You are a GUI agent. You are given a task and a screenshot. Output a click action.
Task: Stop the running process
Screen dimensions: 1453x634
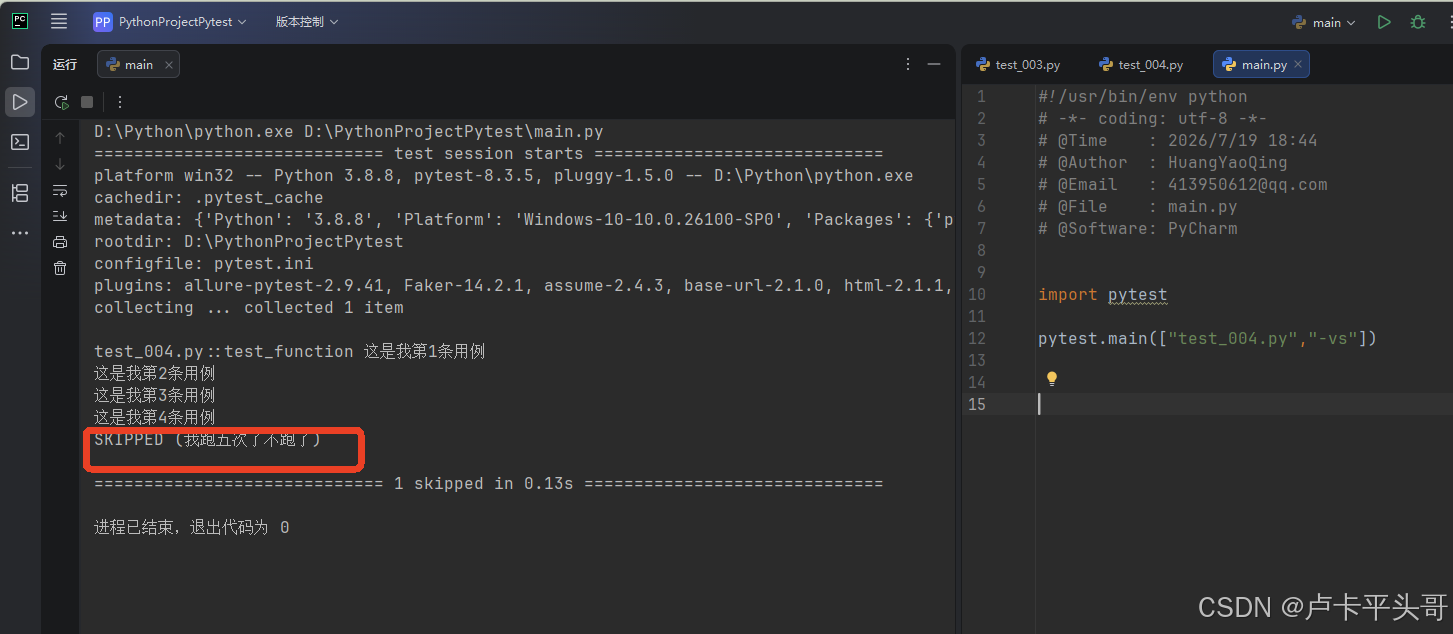tap(87, 102)
